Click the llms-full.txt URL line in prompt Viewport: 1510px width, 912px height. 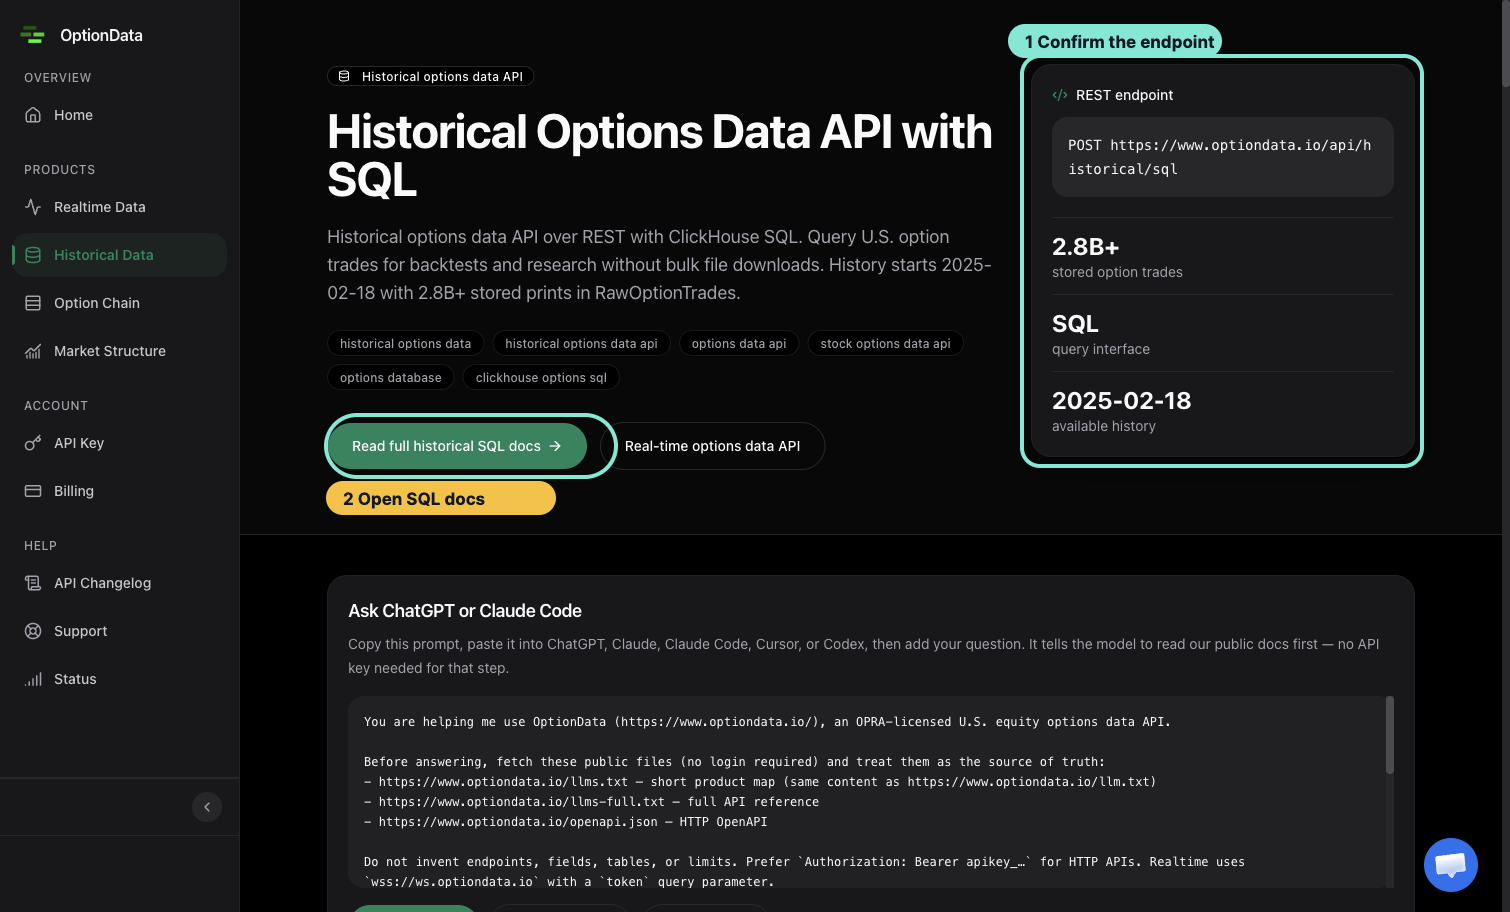[591, 802]
